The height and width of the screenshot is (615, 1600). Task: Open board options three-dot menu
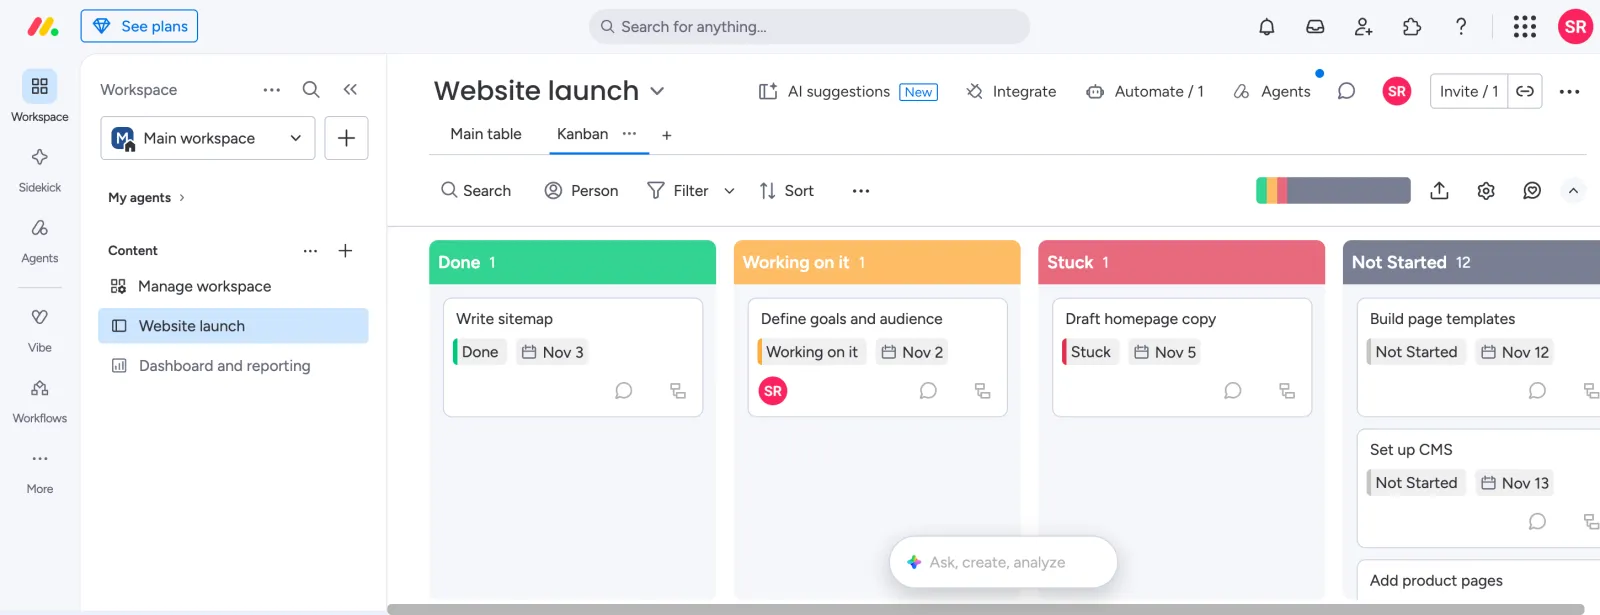[1569, 91]
